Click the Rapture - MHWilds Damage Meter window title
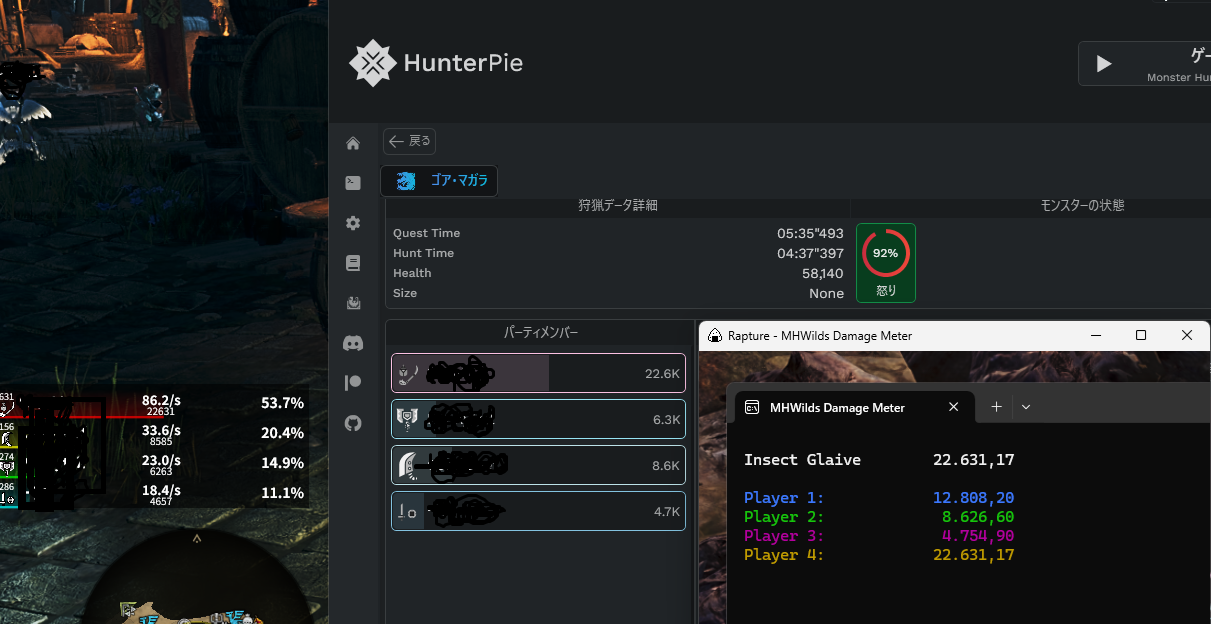Screen dimensions: 1211x624 click(x=820, y=336)
